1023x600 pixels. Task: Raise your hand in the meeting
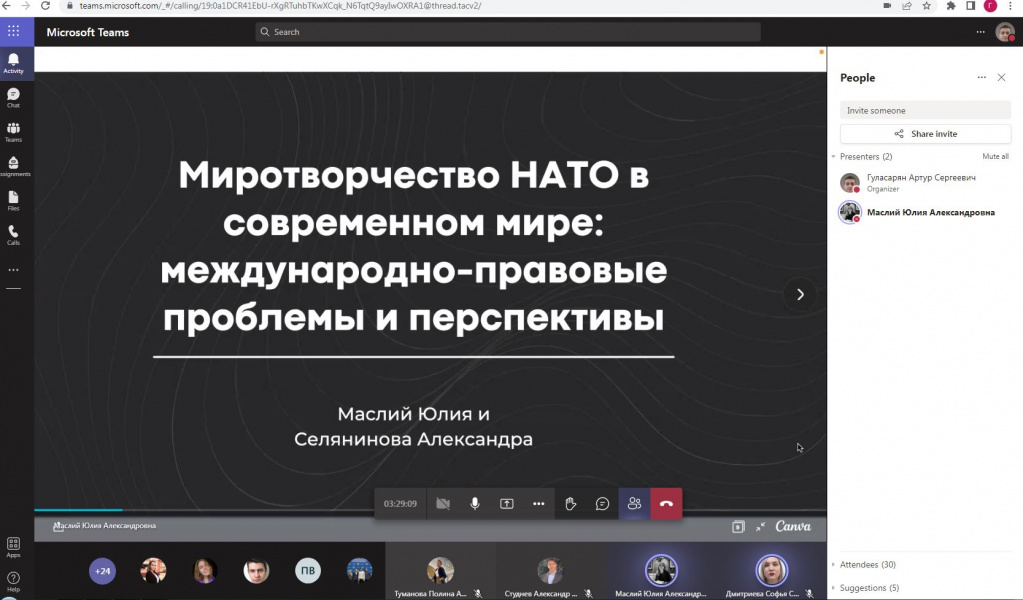pyautogui.click(x=570, y=503)
